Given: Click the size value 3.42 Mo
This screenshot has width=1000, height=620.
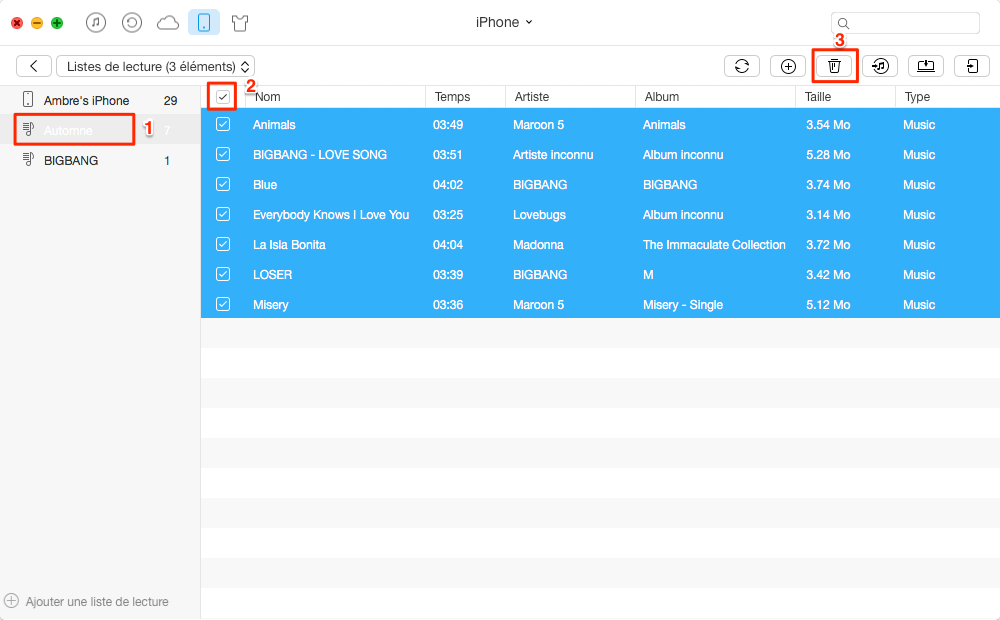Looking at the screenshot, I should tap(828, 275).
